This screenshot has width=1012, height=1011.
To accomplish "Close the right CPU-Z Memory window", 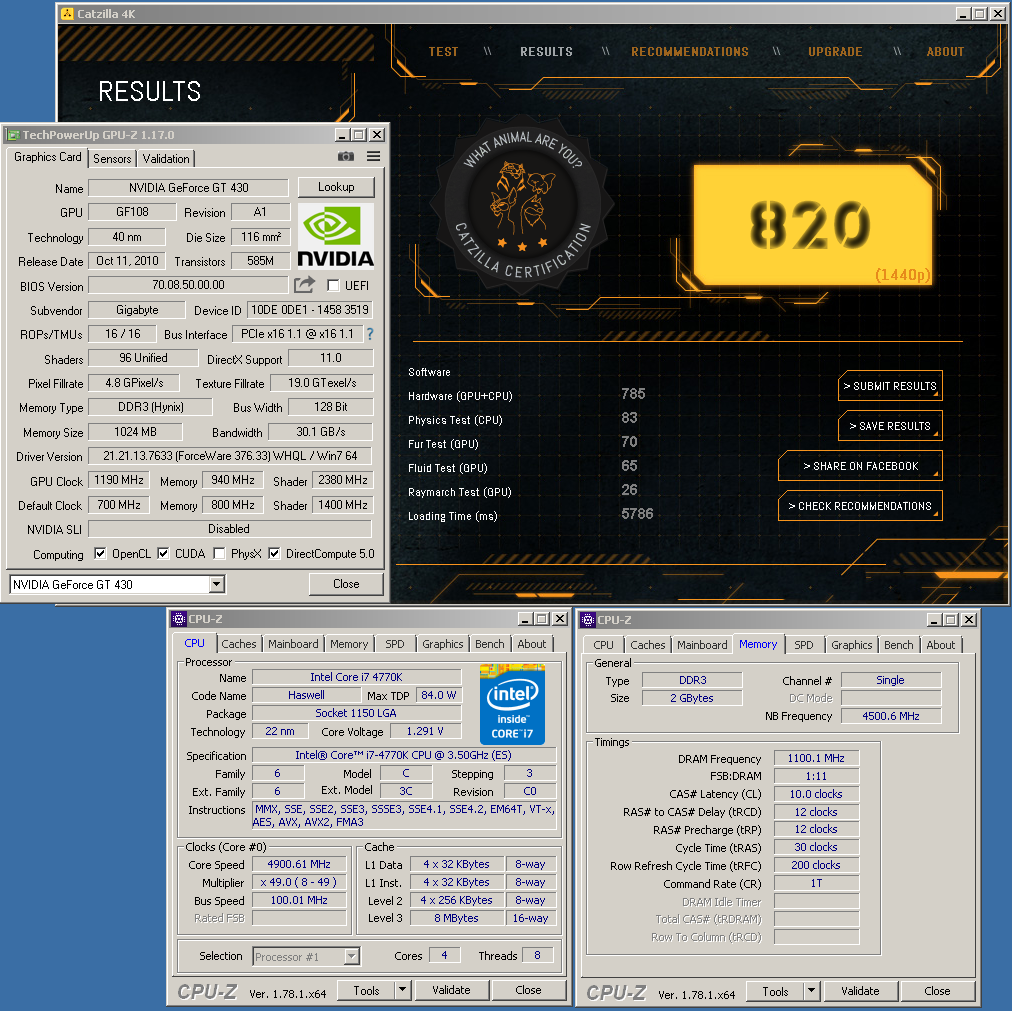I will coord(968,620).
